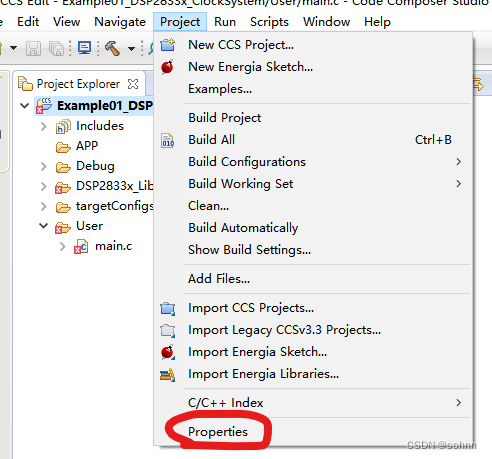Expand the Includes node

pyautogui.click(x=44, y=126)
